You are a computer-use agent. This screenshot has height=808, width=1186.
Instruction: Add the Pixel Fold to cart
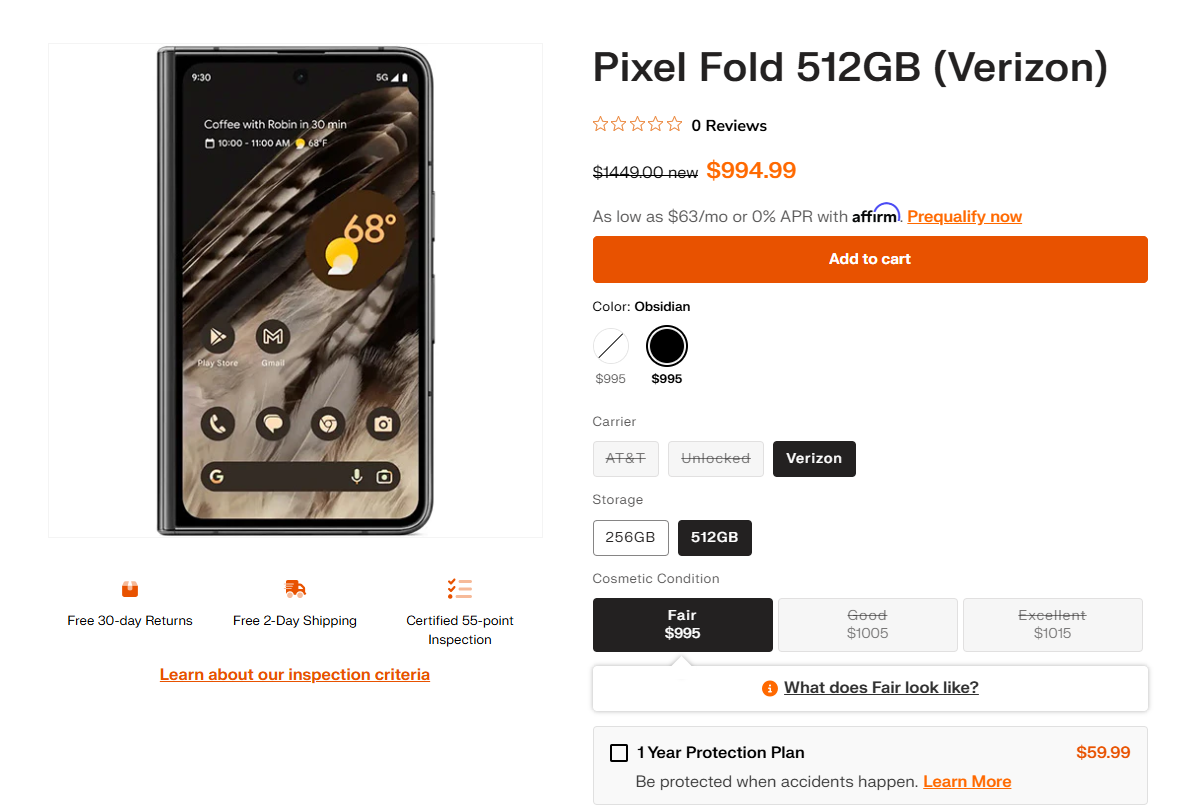[869, 259]
